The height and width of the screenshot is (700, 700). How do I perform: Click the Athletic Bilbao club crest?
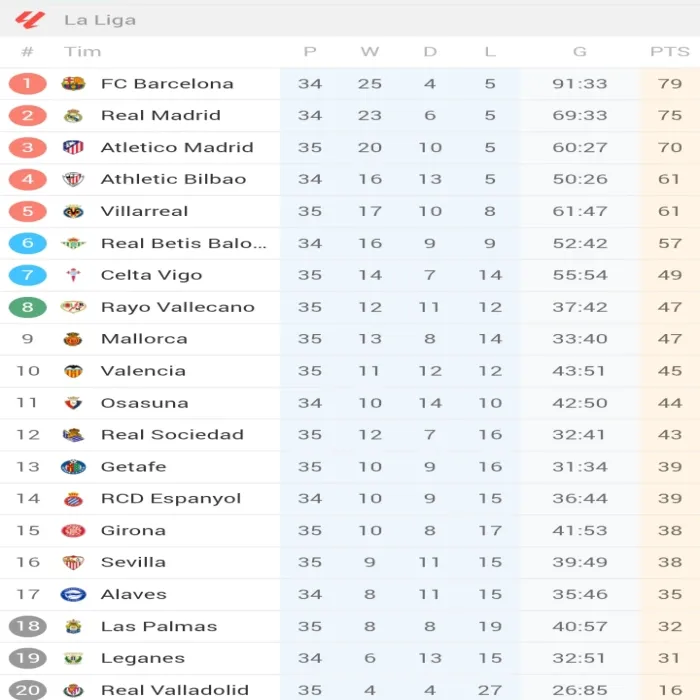click(73, 180)
